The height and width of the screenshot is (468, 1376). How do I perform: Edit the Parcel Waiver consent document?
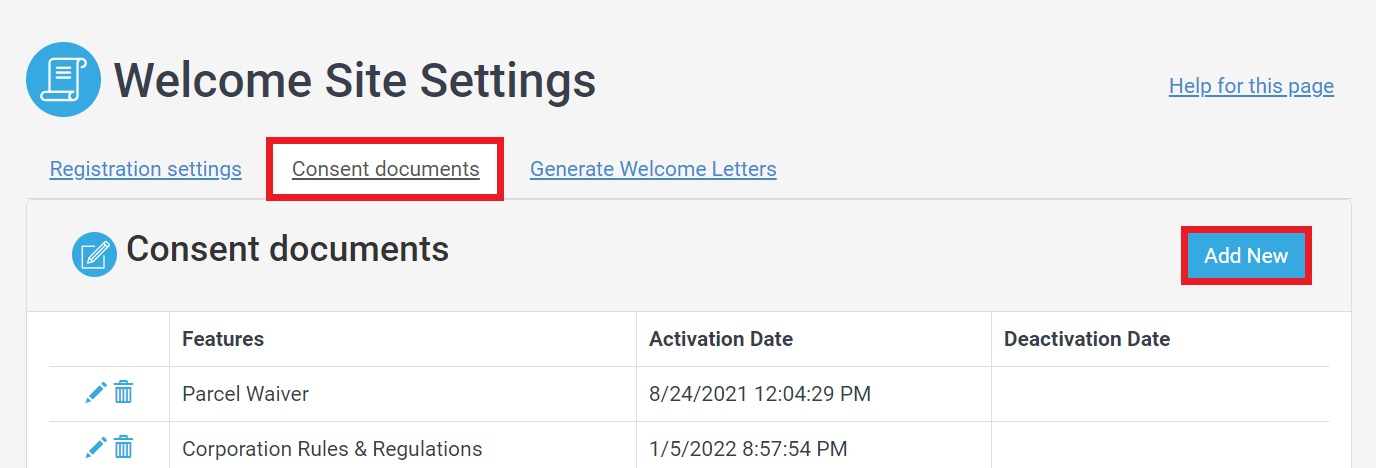click(x=96, y=393)
